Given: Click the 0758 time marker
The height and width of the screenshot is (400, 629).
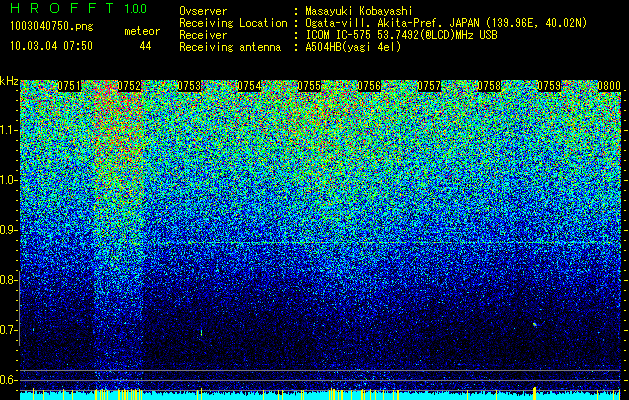Looking at the screenshot, I should [489, 86].
